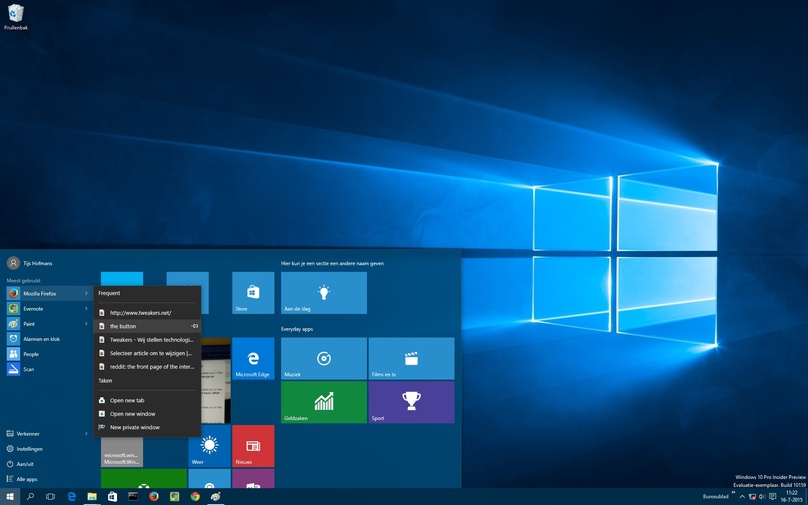
Task: Open the Muziek tile
Action: pos(324,359)
